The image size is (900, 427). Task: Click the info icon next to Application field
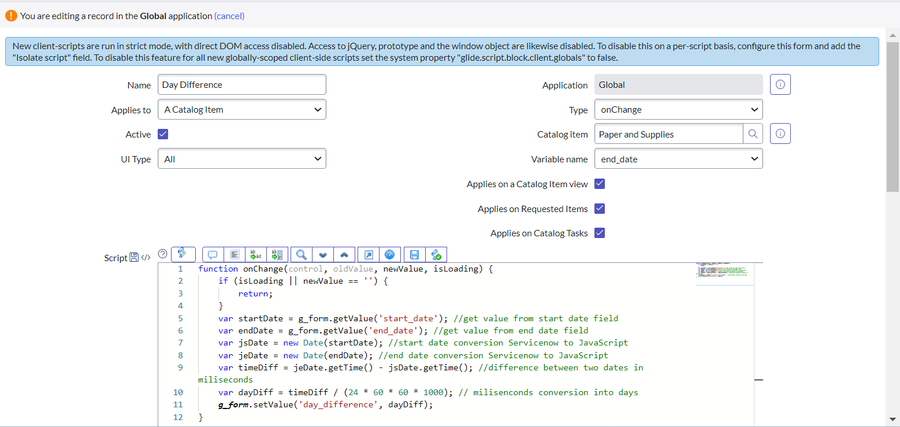tap(780, 85)
